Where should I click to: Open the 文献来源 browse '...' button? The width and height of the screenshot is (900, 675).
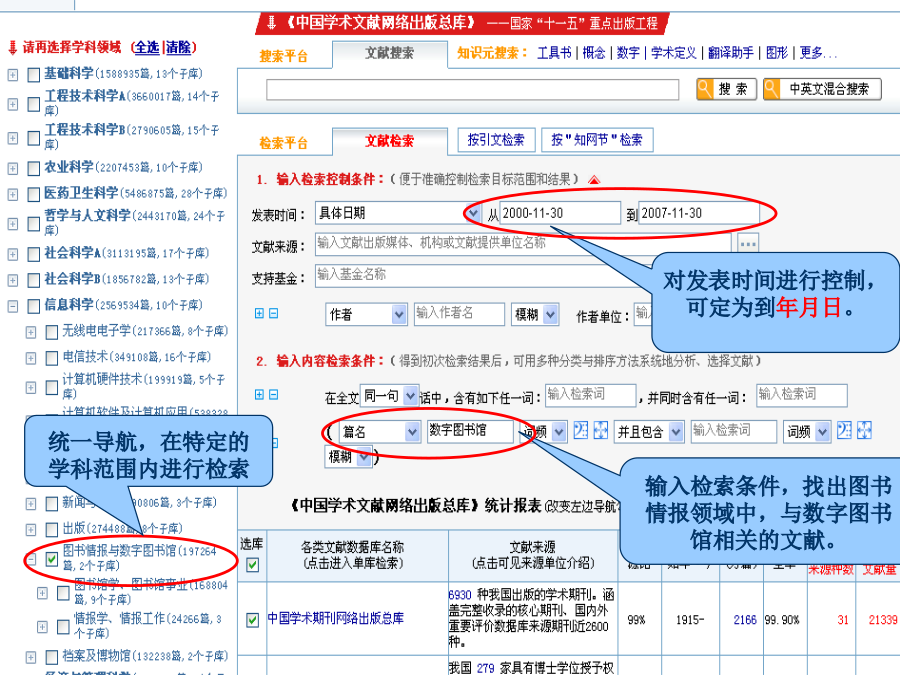coord(748,243)
